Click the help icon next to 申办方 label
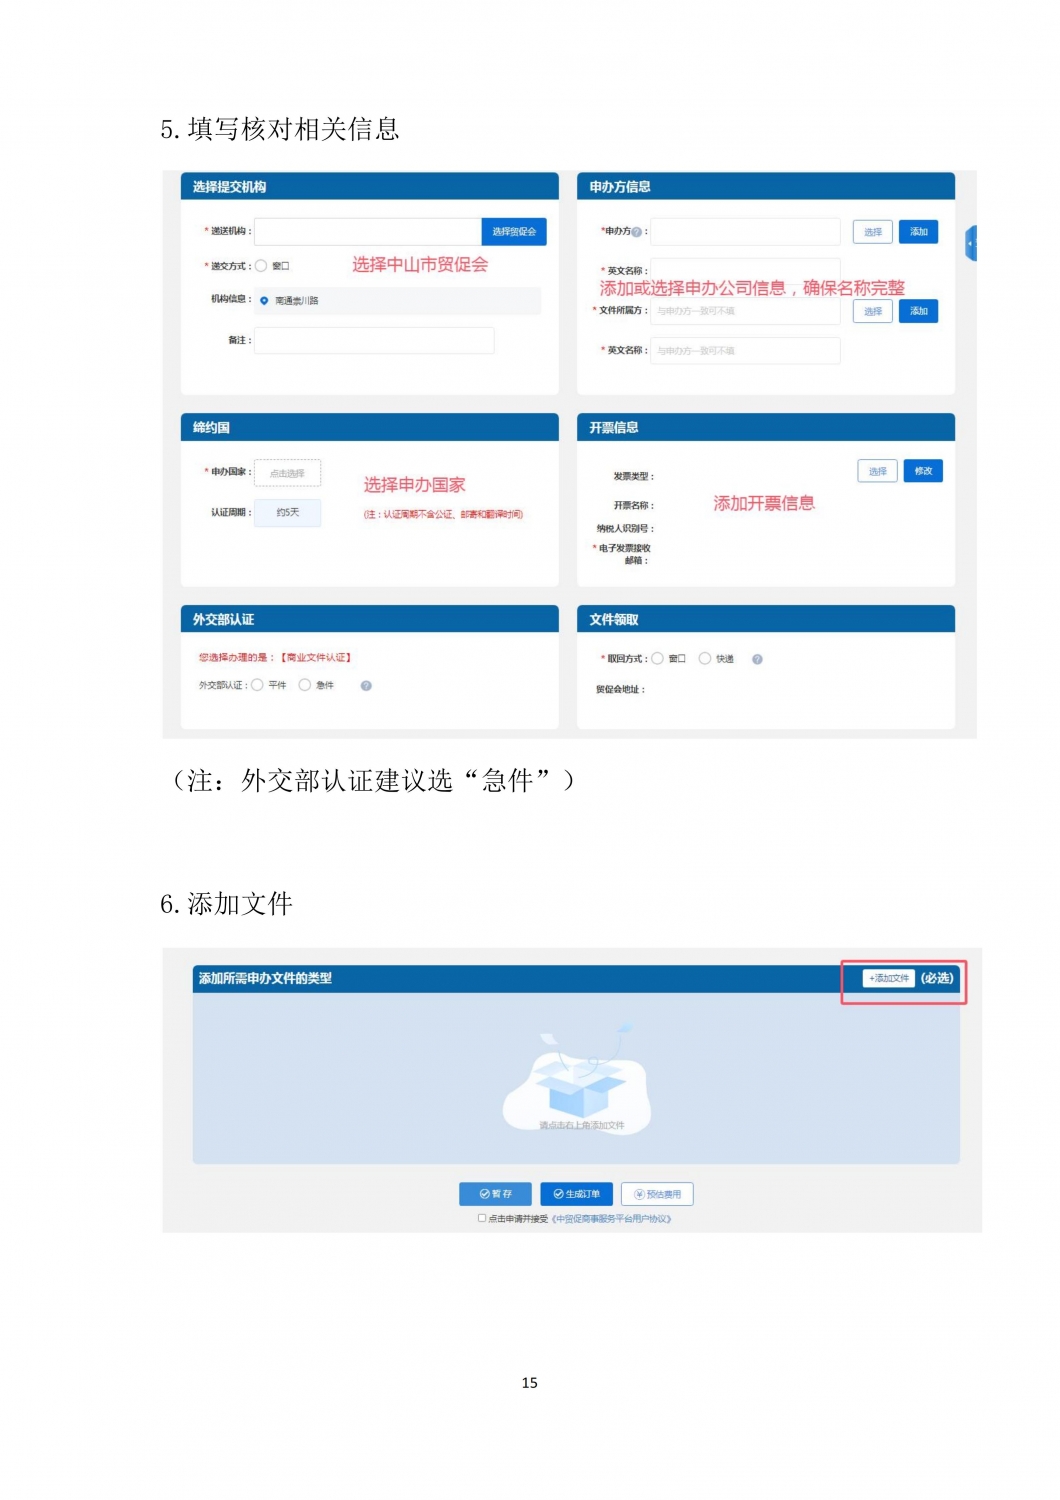Viewport: 1060px width, 1500px height. (637, 232)
